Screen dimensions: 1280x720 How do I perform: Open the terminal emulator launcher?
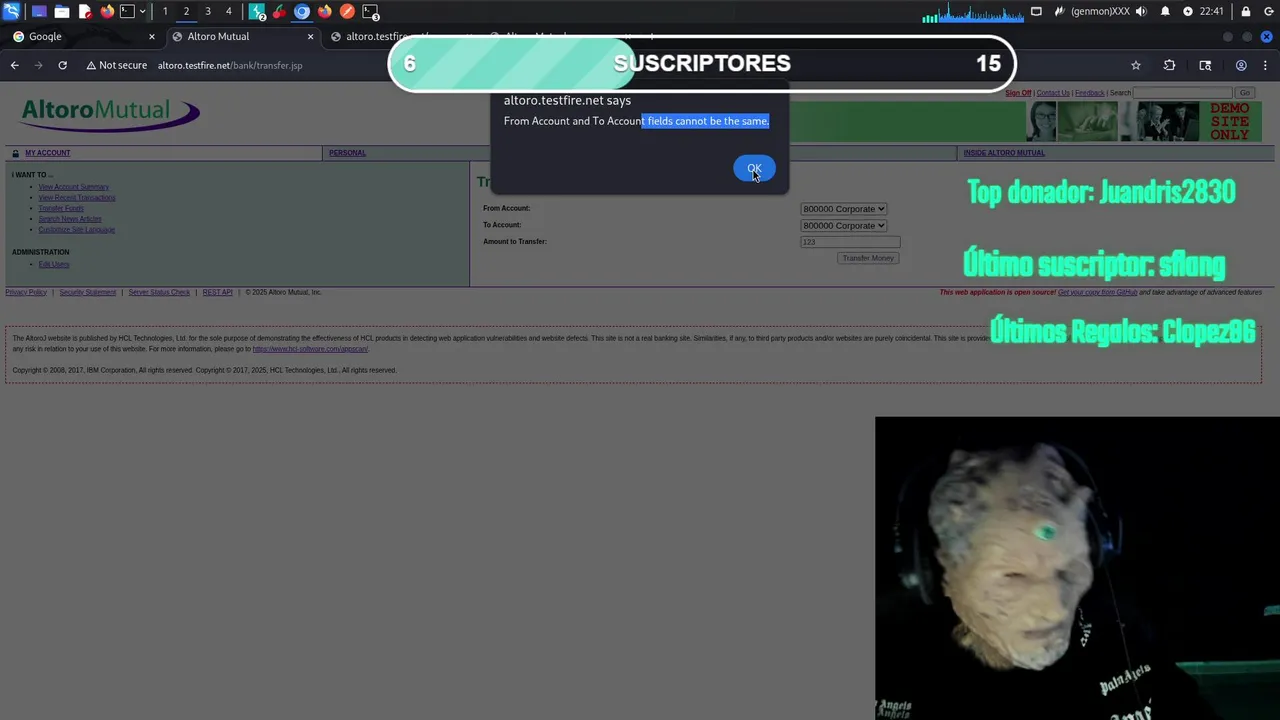(x=127, y=12)
